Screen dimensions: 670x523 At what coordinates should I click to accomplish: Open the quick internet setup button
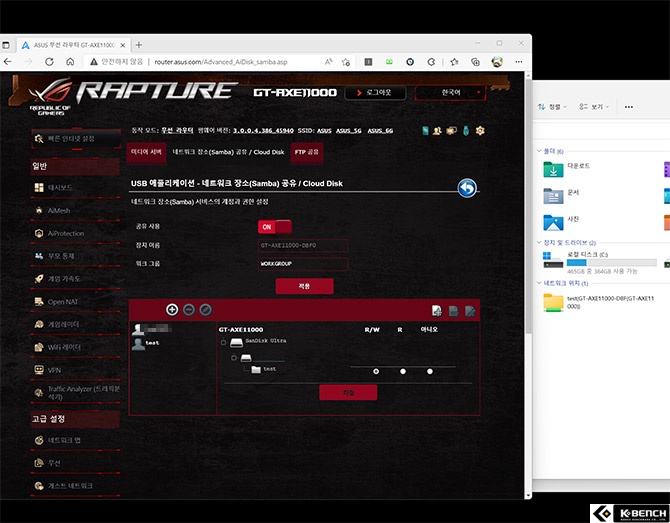point(76,139)
